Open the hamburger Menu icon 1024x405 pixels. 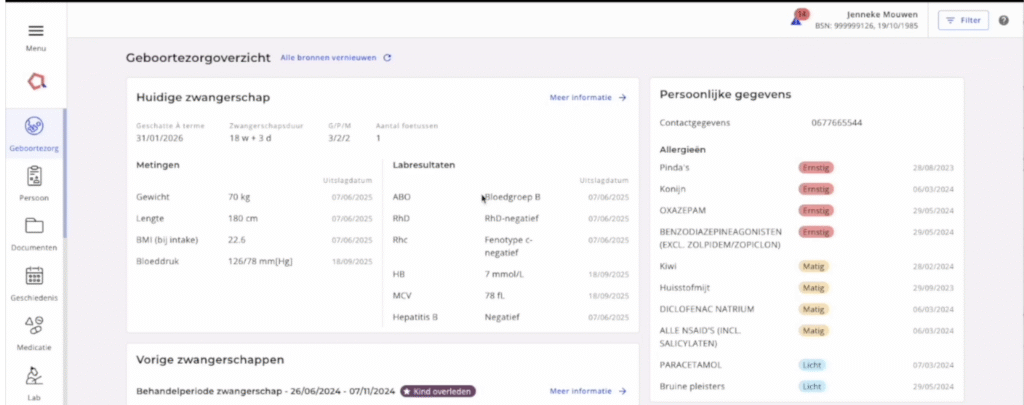35,31
